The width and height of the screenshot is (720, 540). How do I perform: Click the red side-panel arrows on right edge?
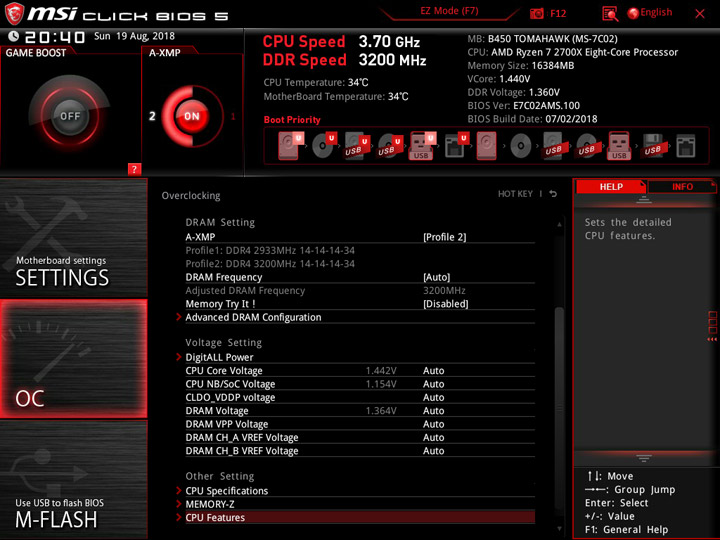(x=712, y=339)
